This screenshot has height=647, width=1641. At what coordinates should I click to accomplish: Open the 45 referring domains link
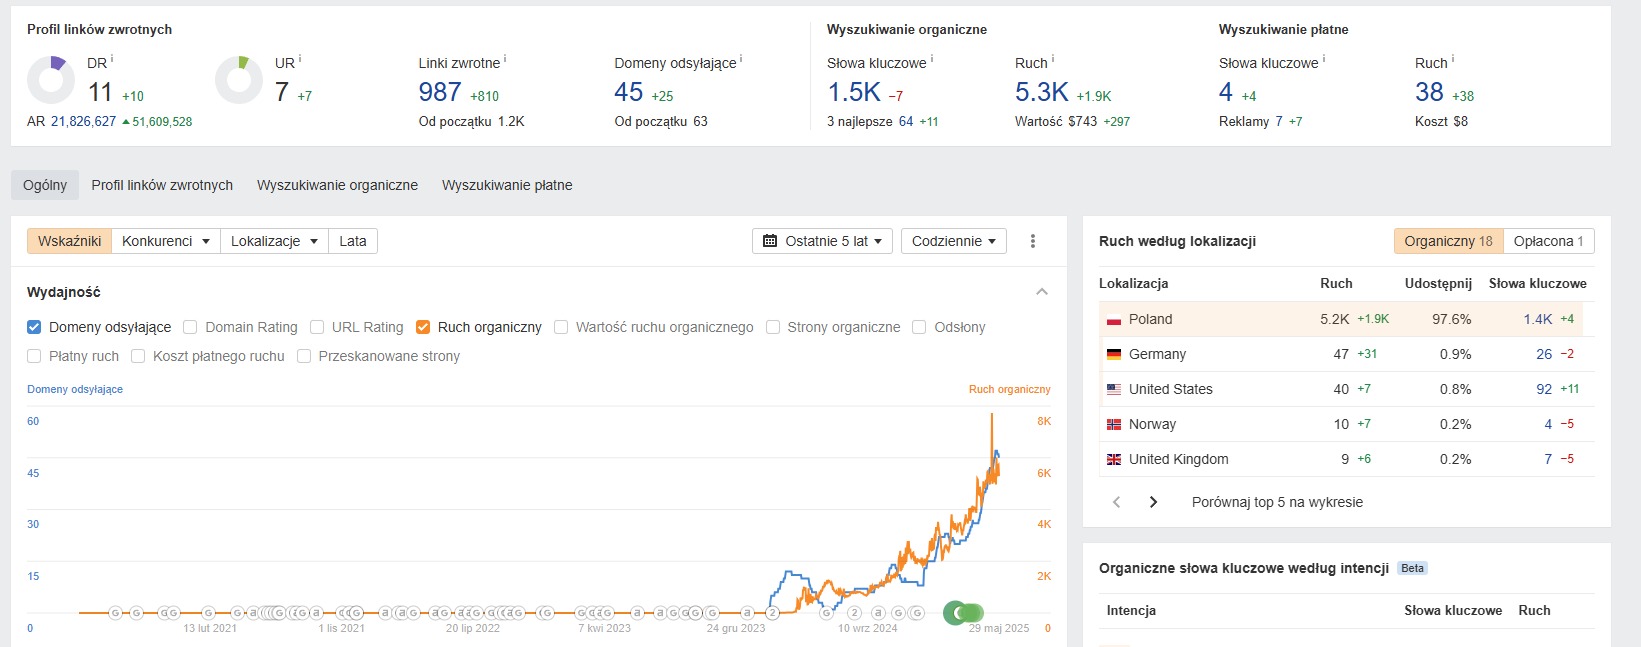[629, 92]
